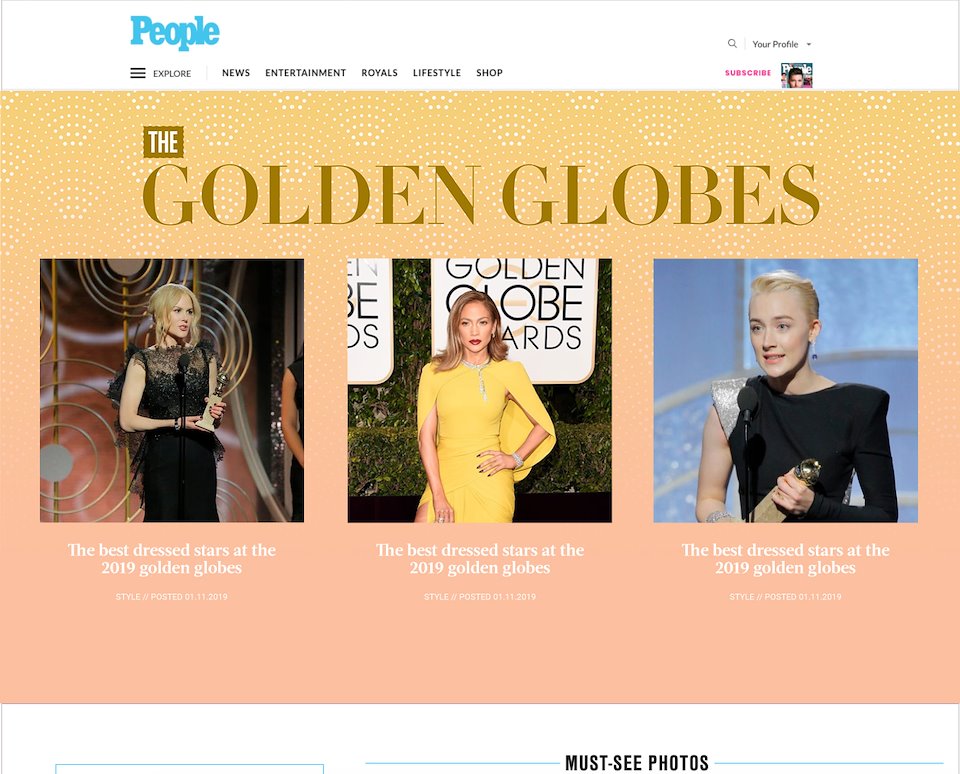Click the People magazine cover thumbnail

coord(797,75)
